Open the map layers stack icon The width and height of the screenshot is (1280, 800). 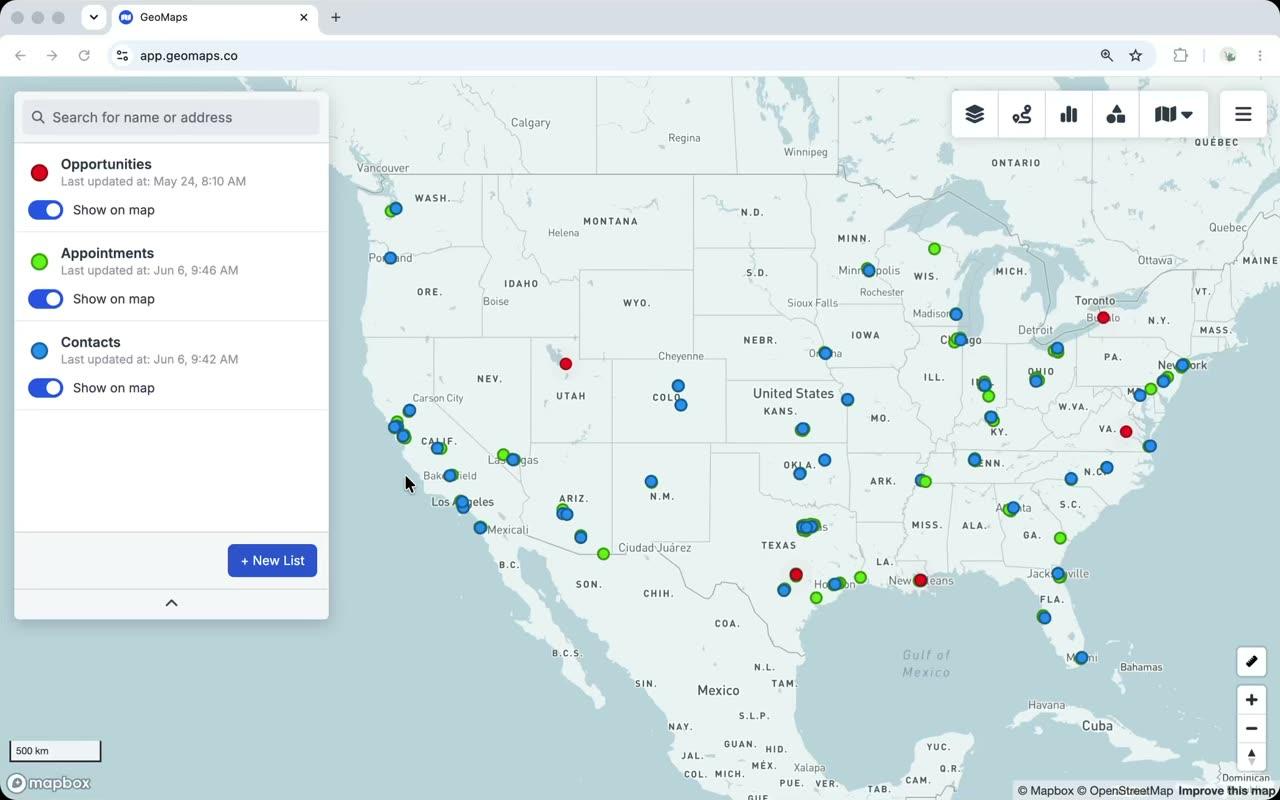coord(975,115)
